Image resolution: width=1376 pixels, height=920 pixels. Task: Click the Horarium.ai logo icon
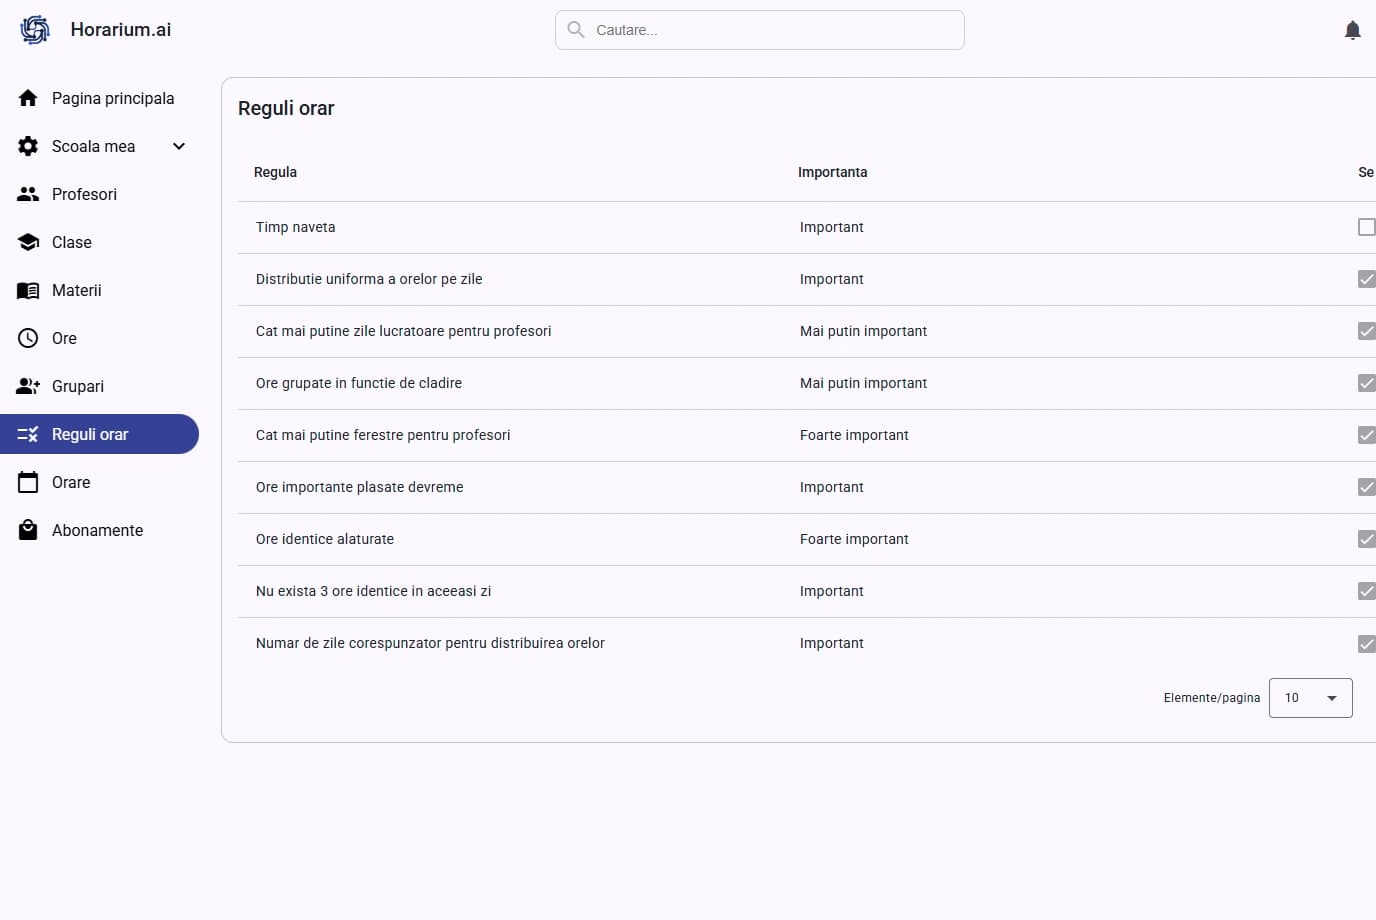click(x=35, y=30)
